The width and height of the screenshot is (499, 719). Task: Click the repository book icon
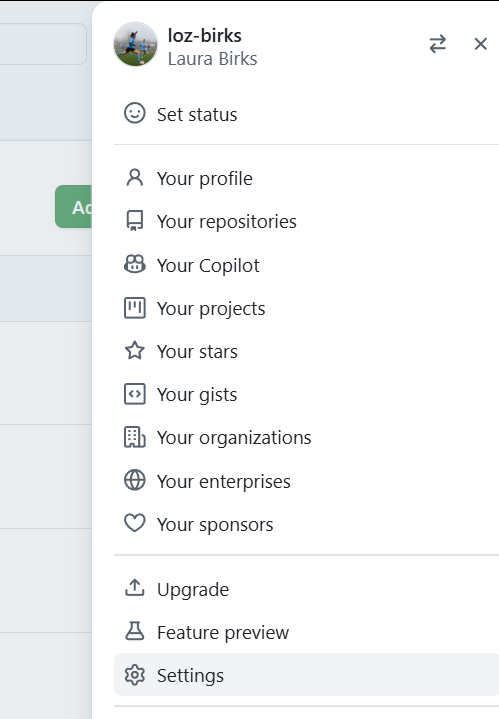[135, 221]
